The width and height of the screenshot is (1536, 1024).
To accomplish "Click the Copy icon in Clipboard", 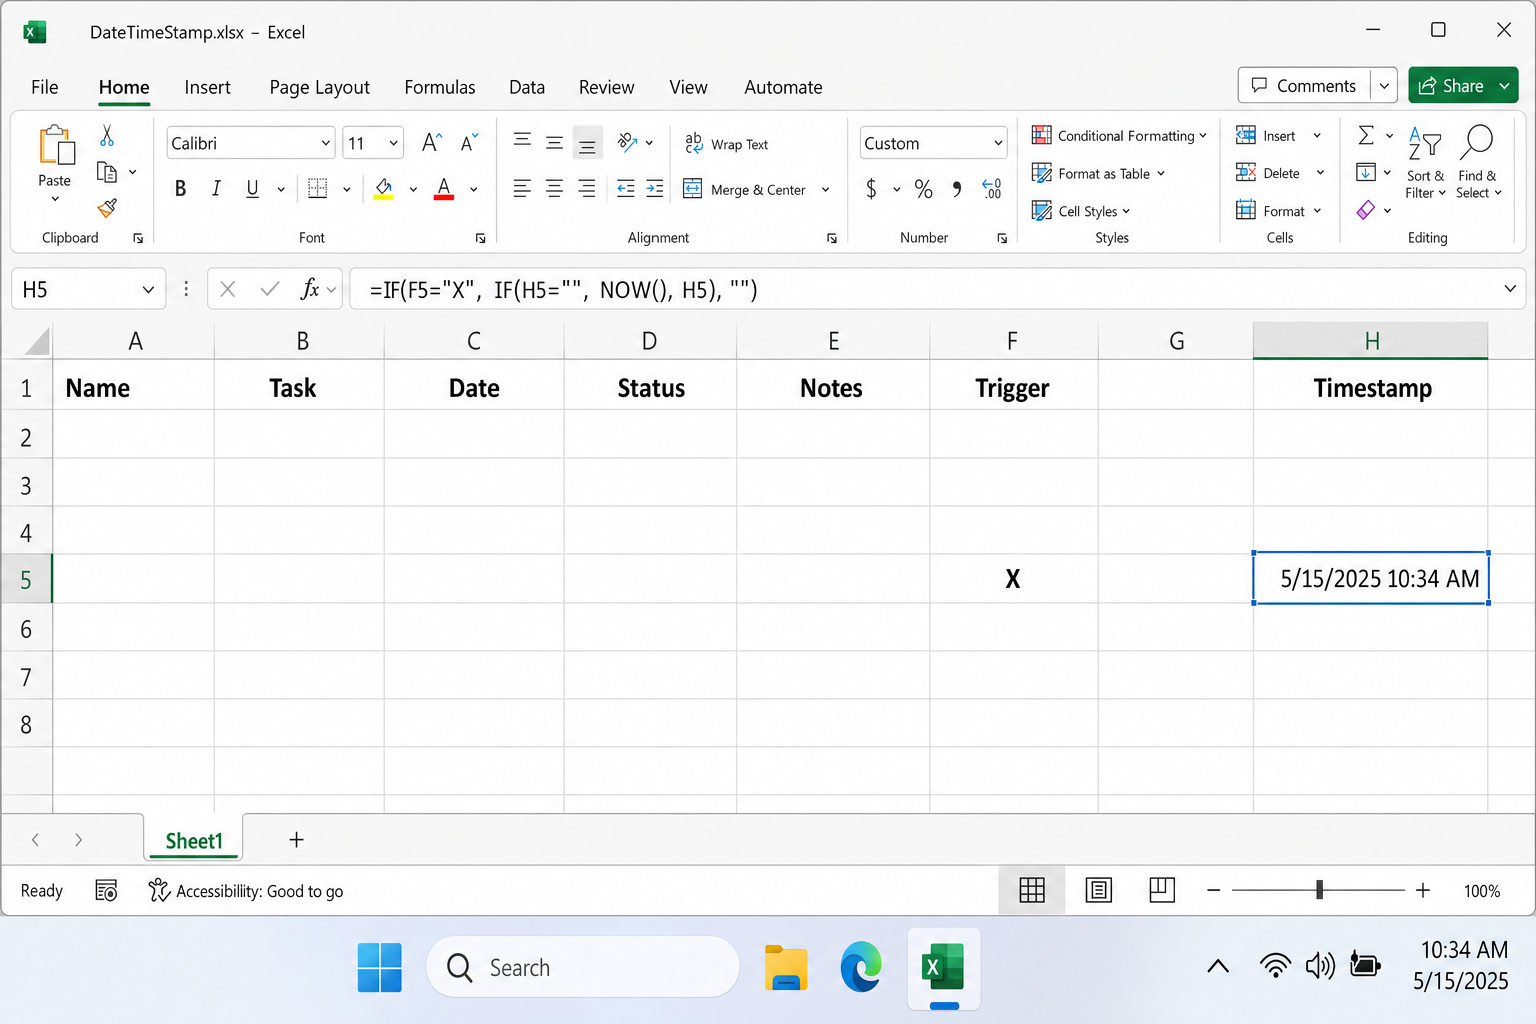I will click(x=107, y=172).
